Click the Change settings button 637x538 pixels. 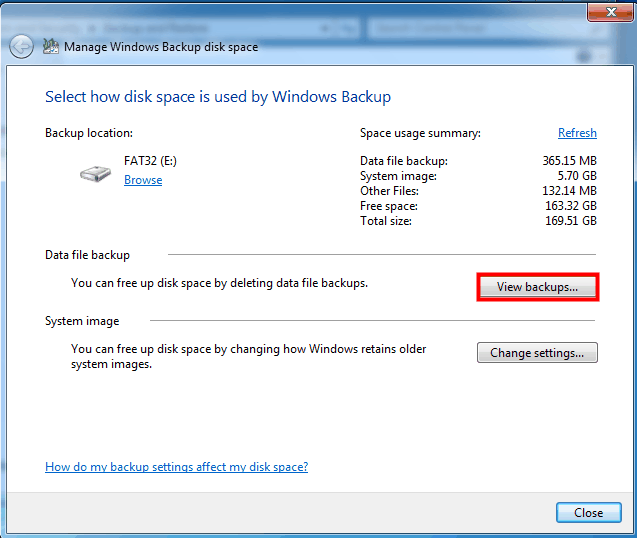pos(537,353)
